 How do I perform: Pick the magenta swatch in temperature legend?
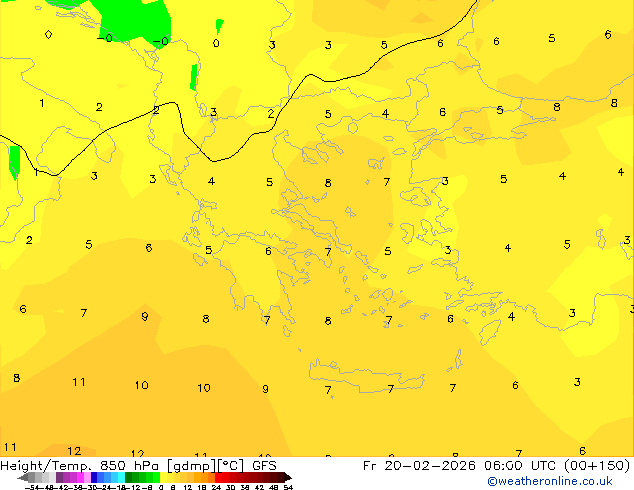point(80,477)
